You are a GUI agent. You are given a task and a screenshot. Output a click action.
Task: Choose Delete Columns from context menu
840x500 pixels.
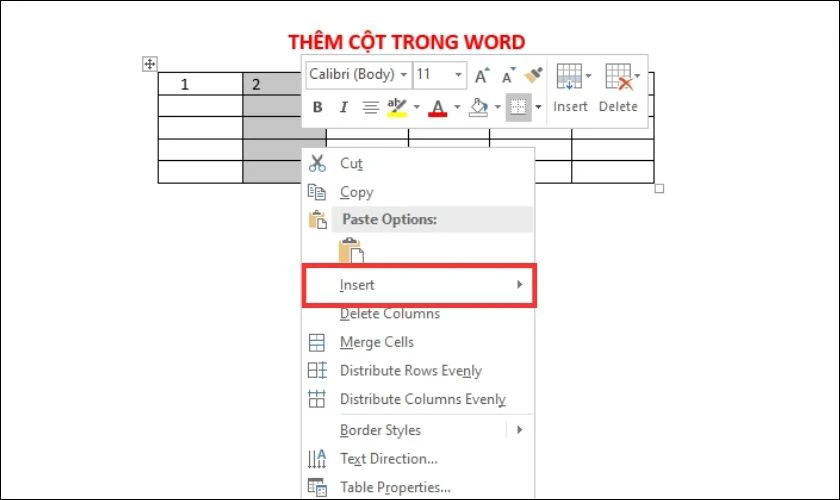click(418, 314)
